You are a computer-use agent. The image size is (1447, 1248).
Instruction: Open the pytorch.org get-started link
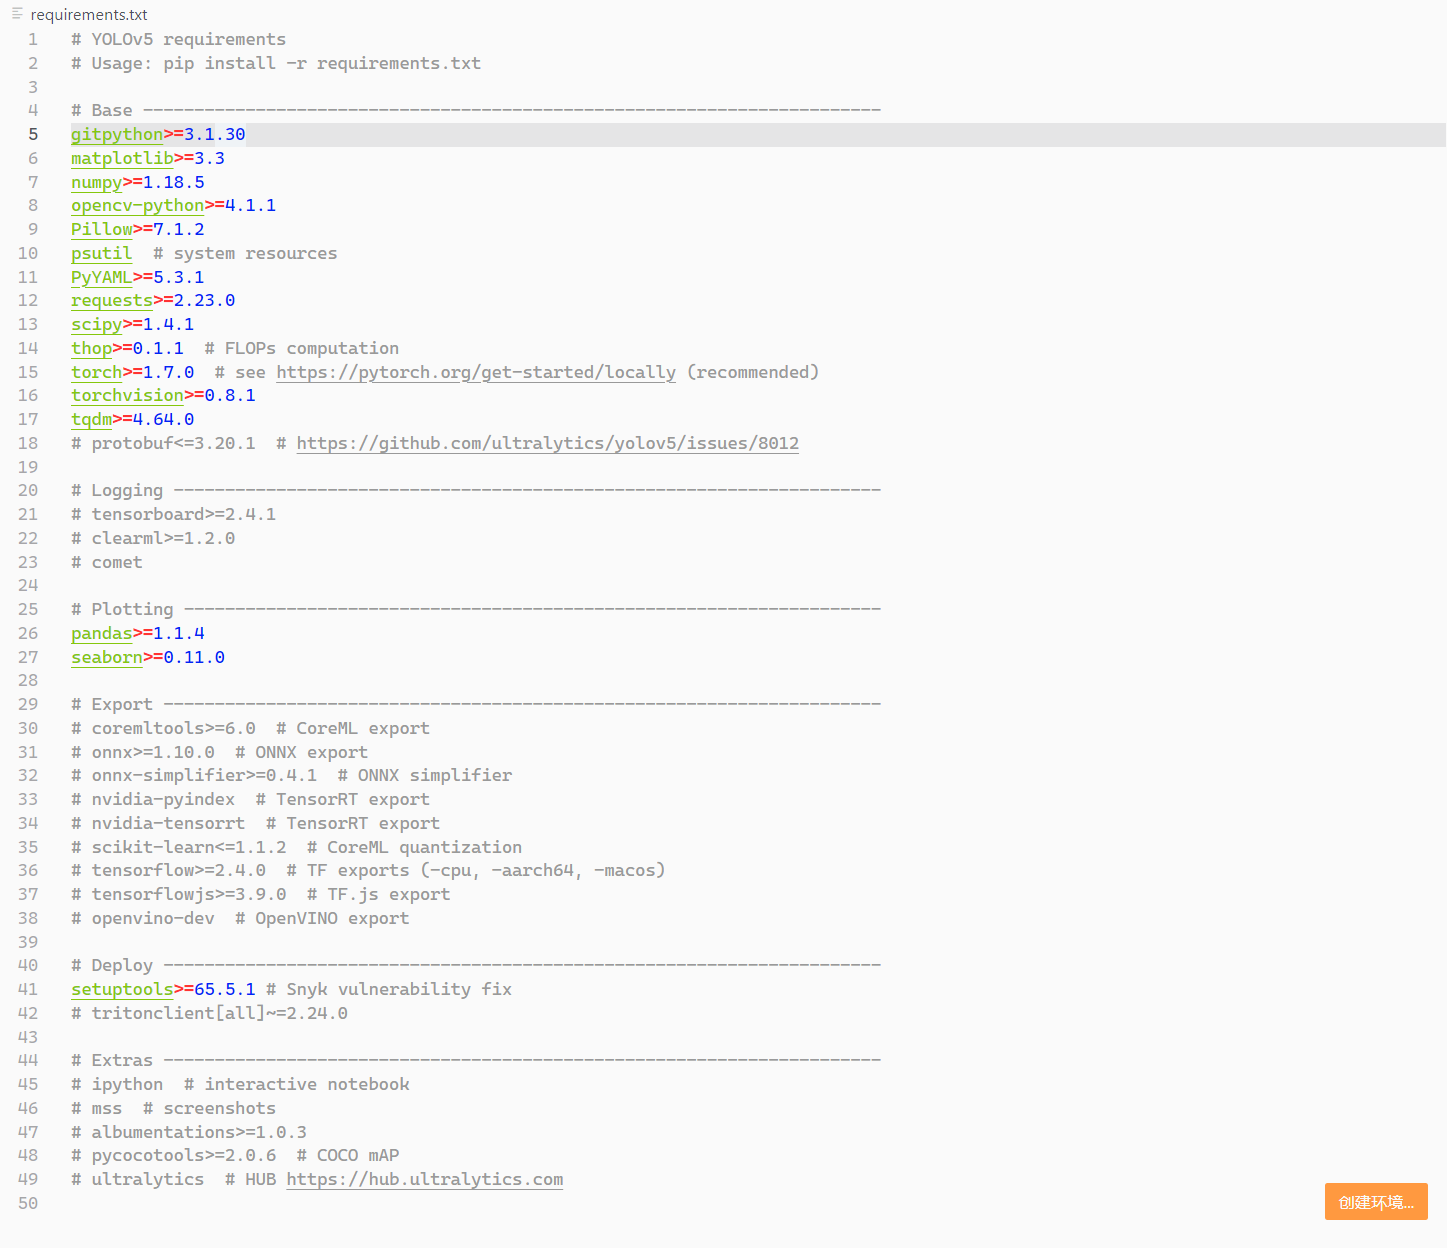(476, 372)
